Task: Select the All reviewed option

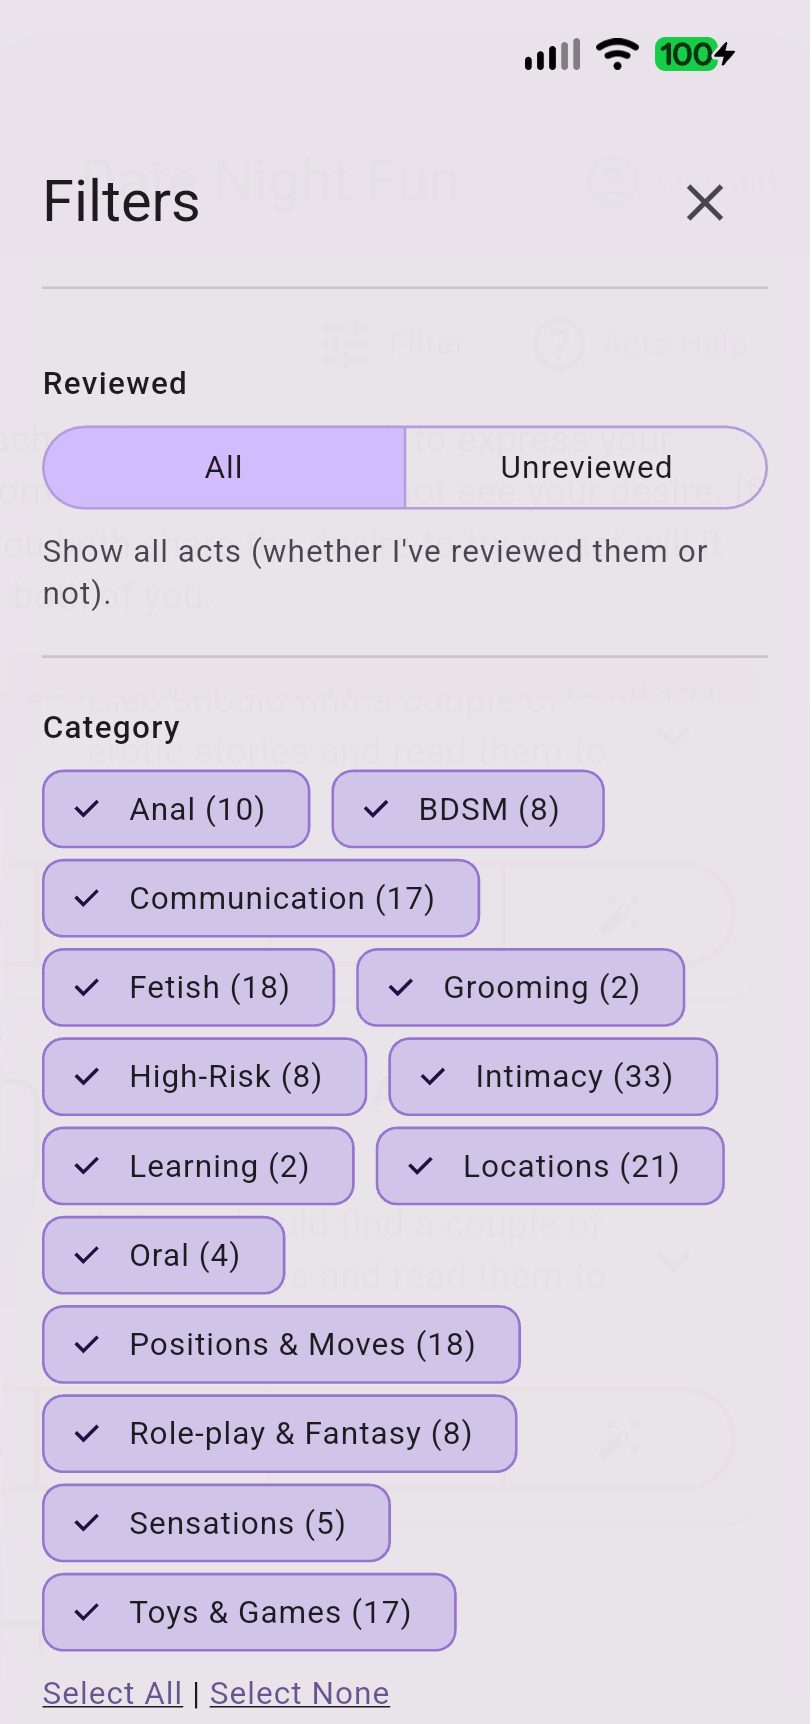Action: [x=223, y=467]
